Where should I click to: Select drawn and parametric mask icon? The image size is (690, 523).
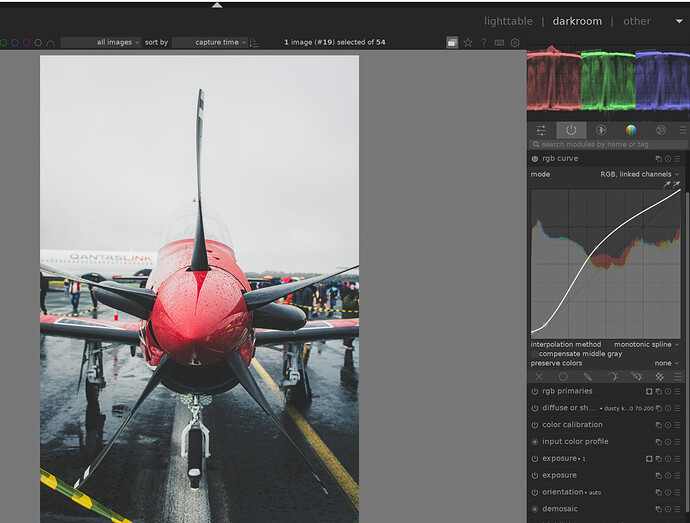click(x=636, y=377)
